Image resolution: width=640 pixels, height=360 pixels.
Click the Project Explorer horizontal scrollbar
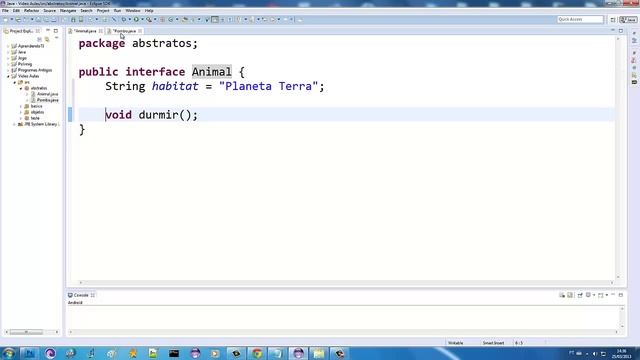32,332
